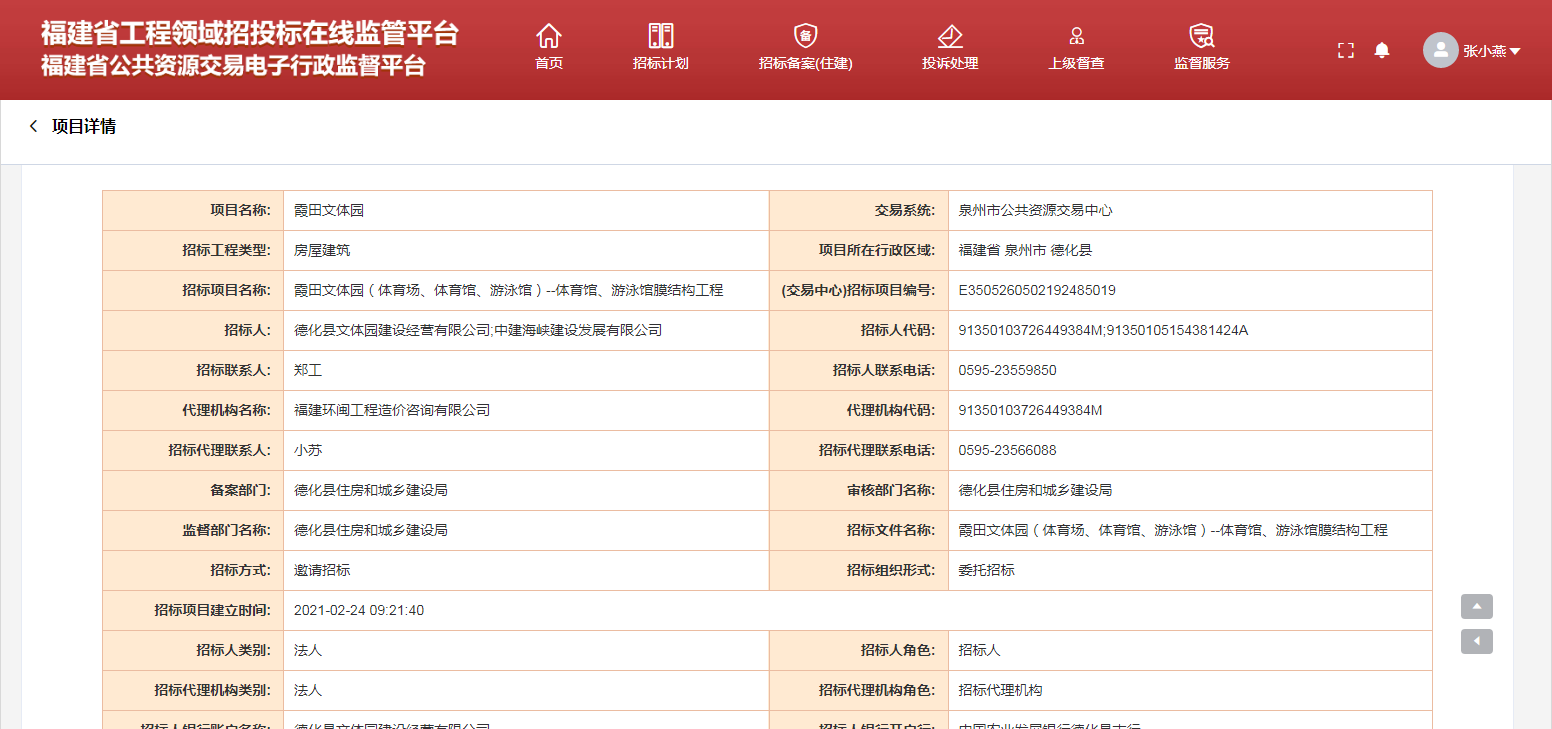Select the 上级督查 menu label
1552x729 pixels.
tap(1076, 63)
